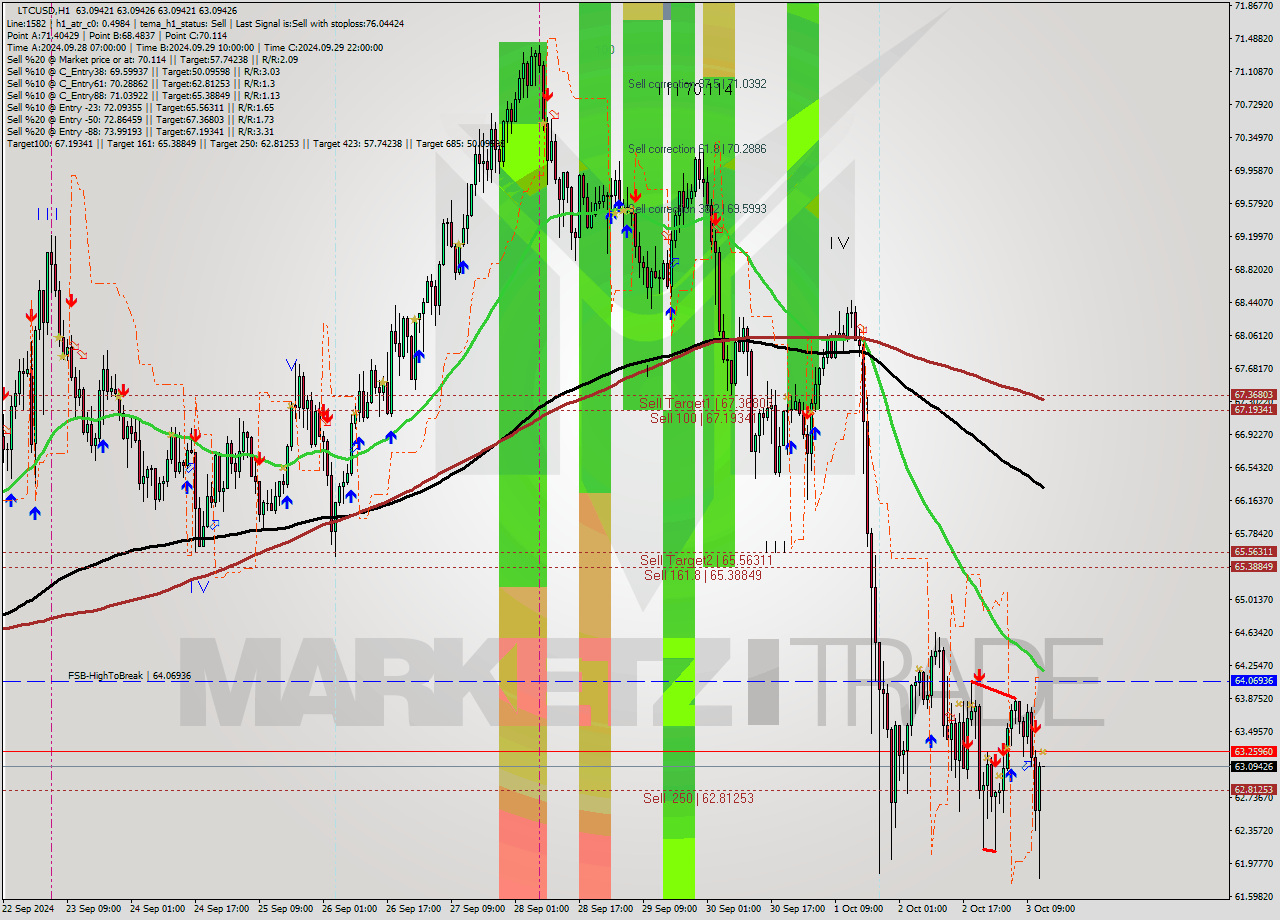
Task: Click the red 63.25960 price tag
Action: pos(1253,751)
